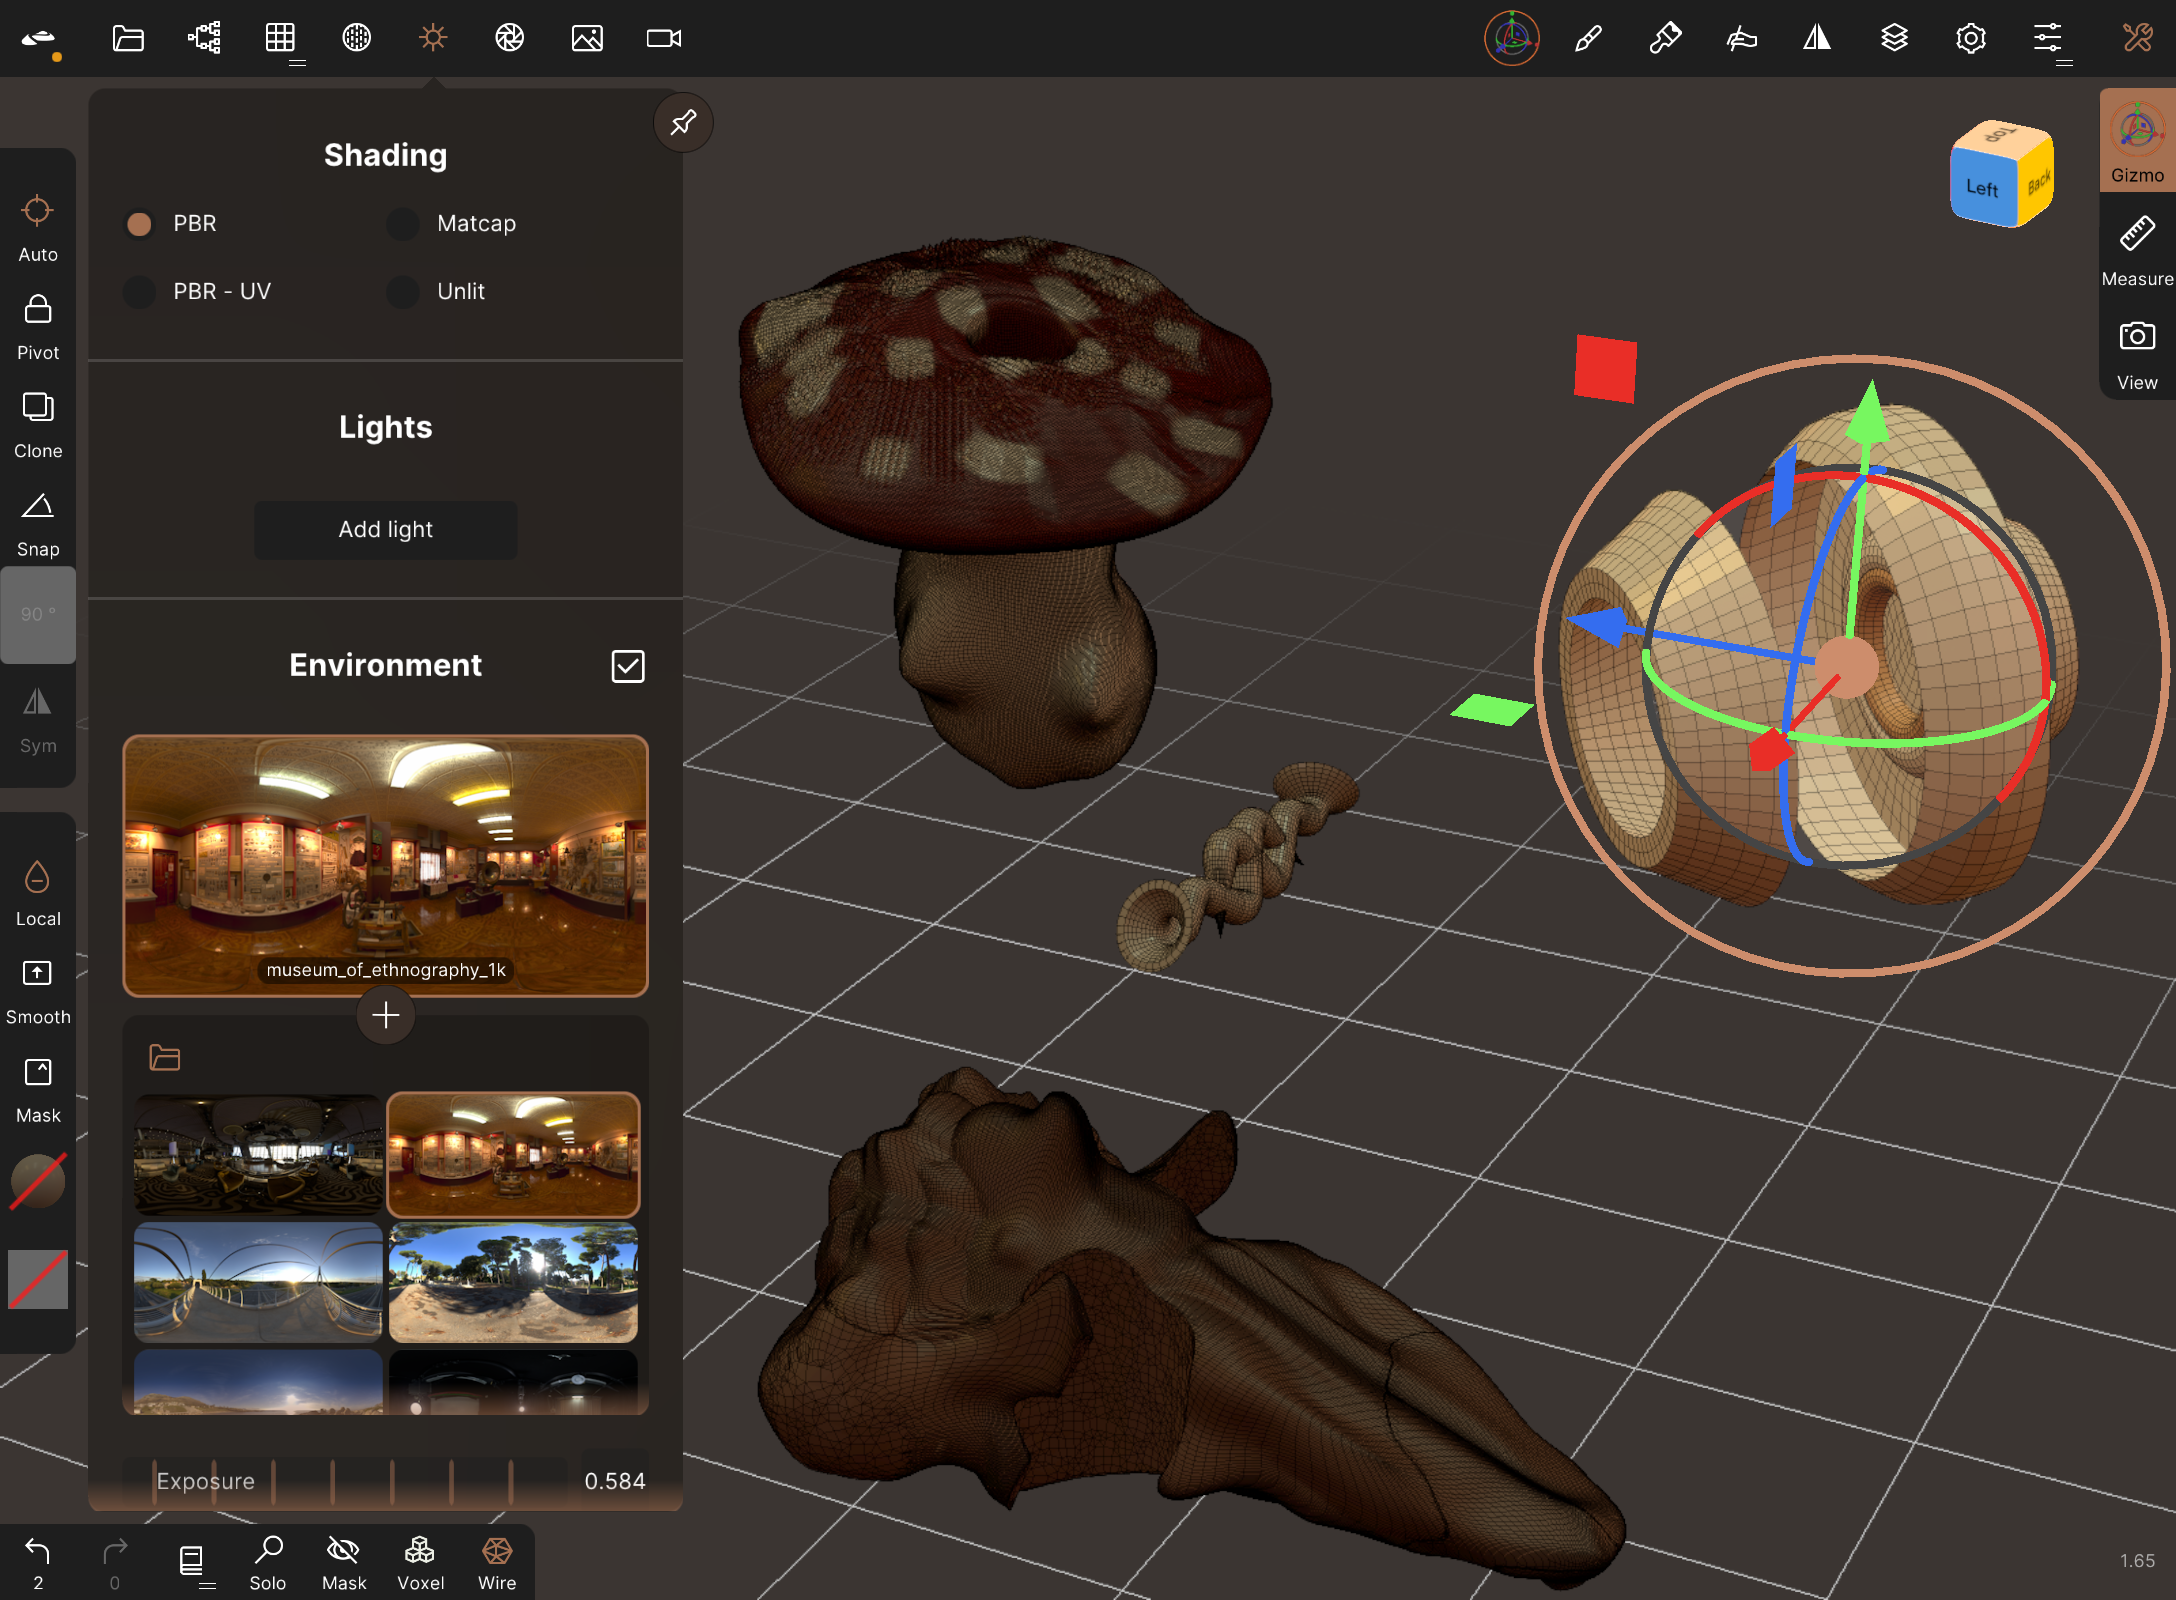Expand the View camera menu

click(2137, 354)
